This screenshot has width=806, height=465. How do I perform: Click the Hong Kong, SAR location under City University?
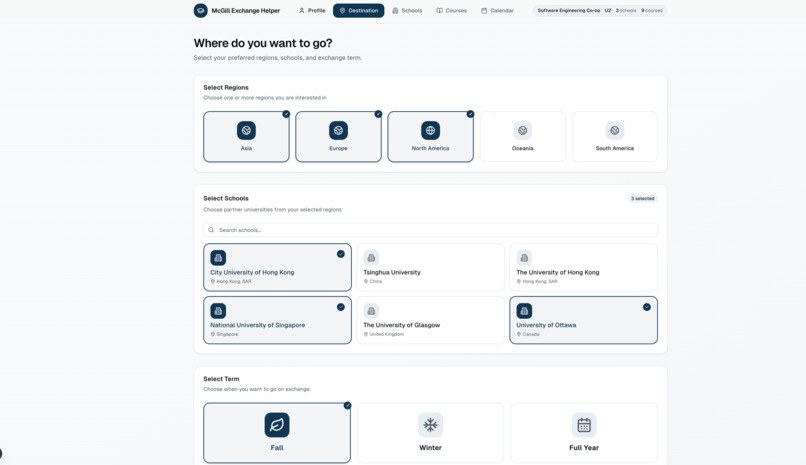234,282
